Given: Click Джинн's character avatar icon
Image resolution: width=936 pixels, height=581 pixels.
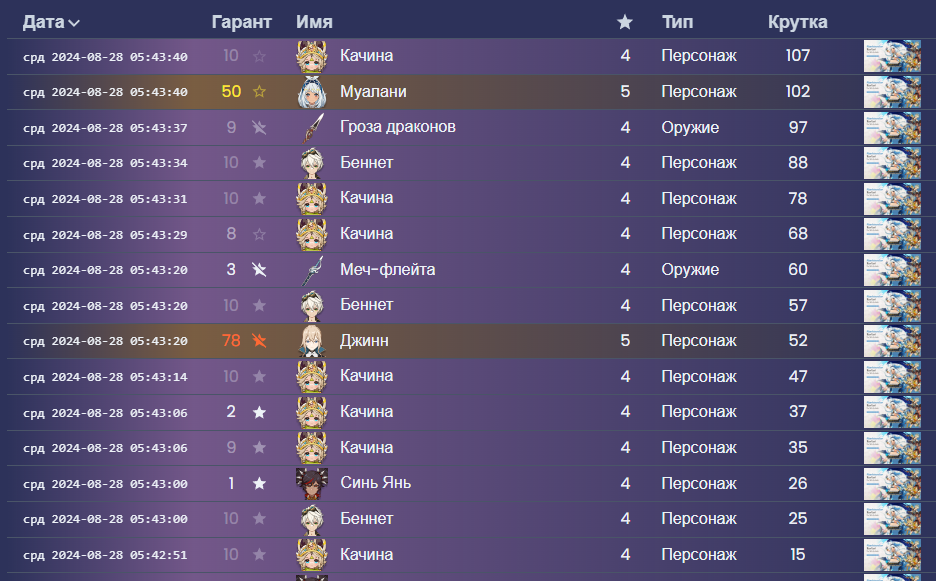Looking at the screenshot, I should pos(313,341).
